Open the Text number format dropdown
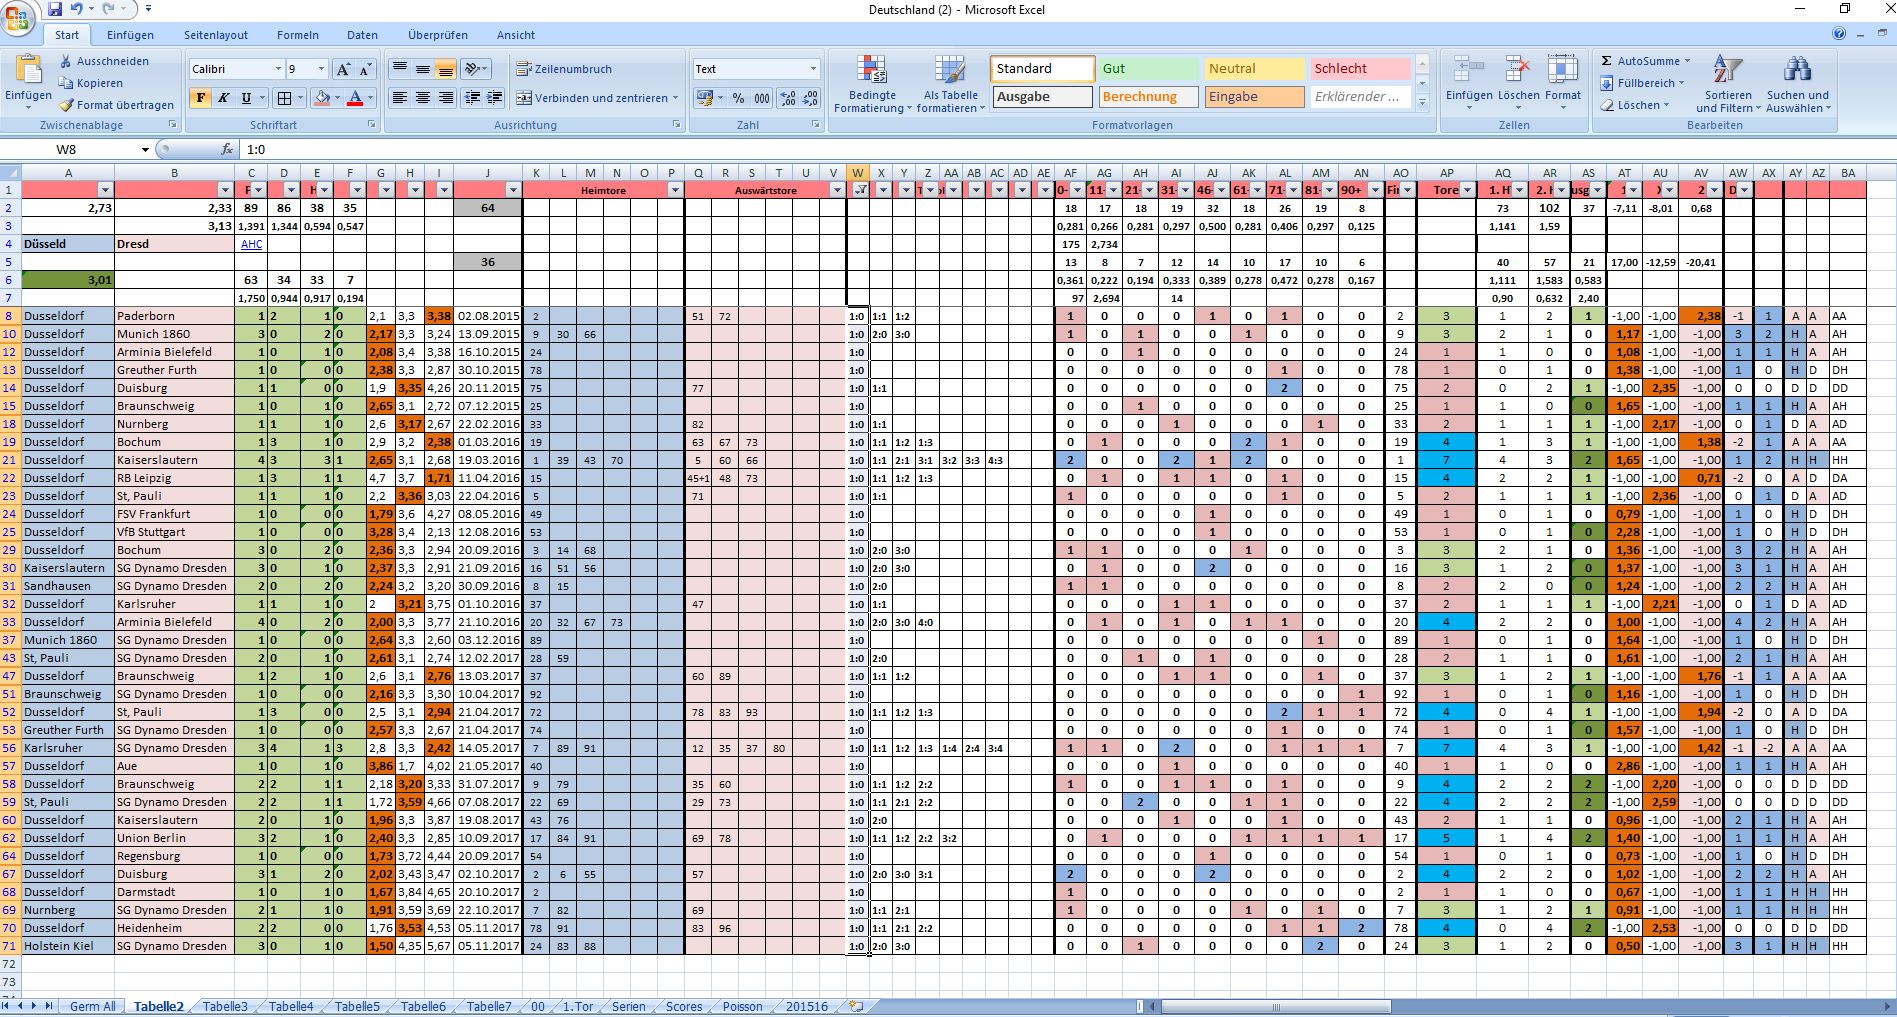Viewport: 1897px width, 1017px height. pyautogui.click(x=813, y=69)
